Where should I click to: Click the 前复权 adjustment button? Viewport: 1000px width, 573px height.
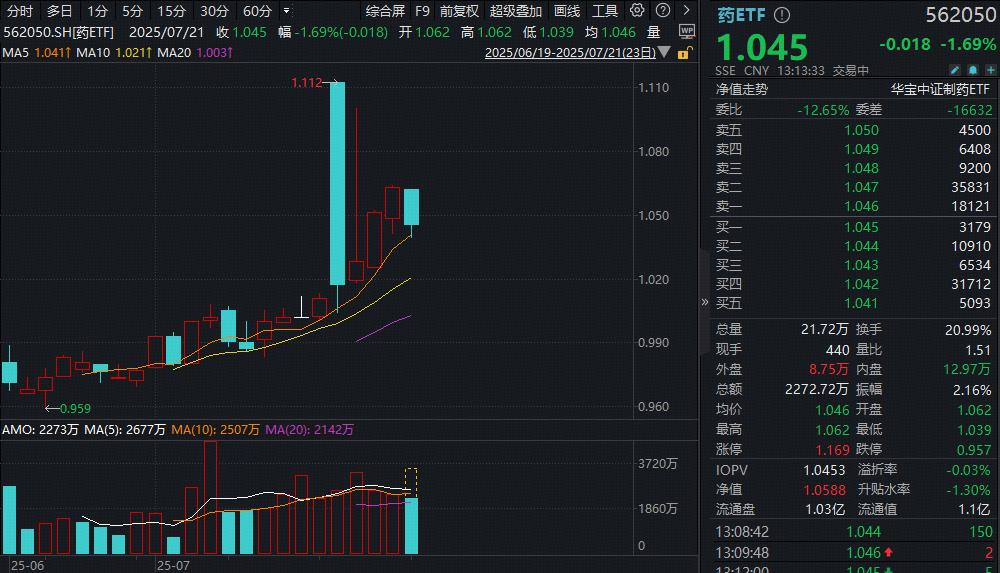pyautogui.click(x=459, y=11)
